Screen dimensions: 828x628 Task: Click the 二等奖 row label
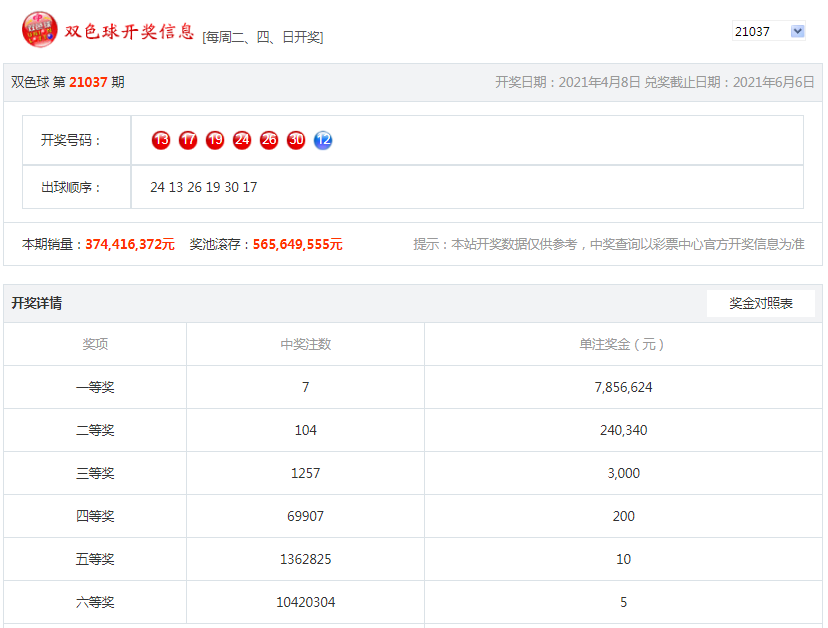[x=95, y=430]
